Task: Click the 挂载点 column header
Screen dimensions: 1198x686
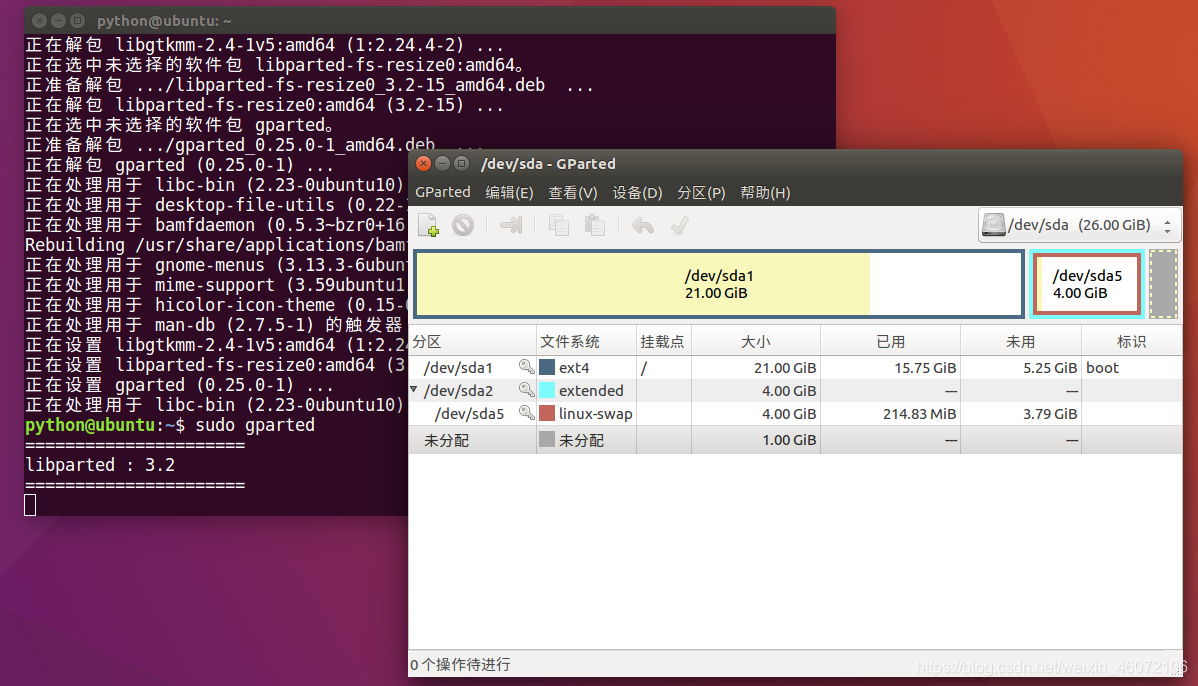Action: click(663, 341)
